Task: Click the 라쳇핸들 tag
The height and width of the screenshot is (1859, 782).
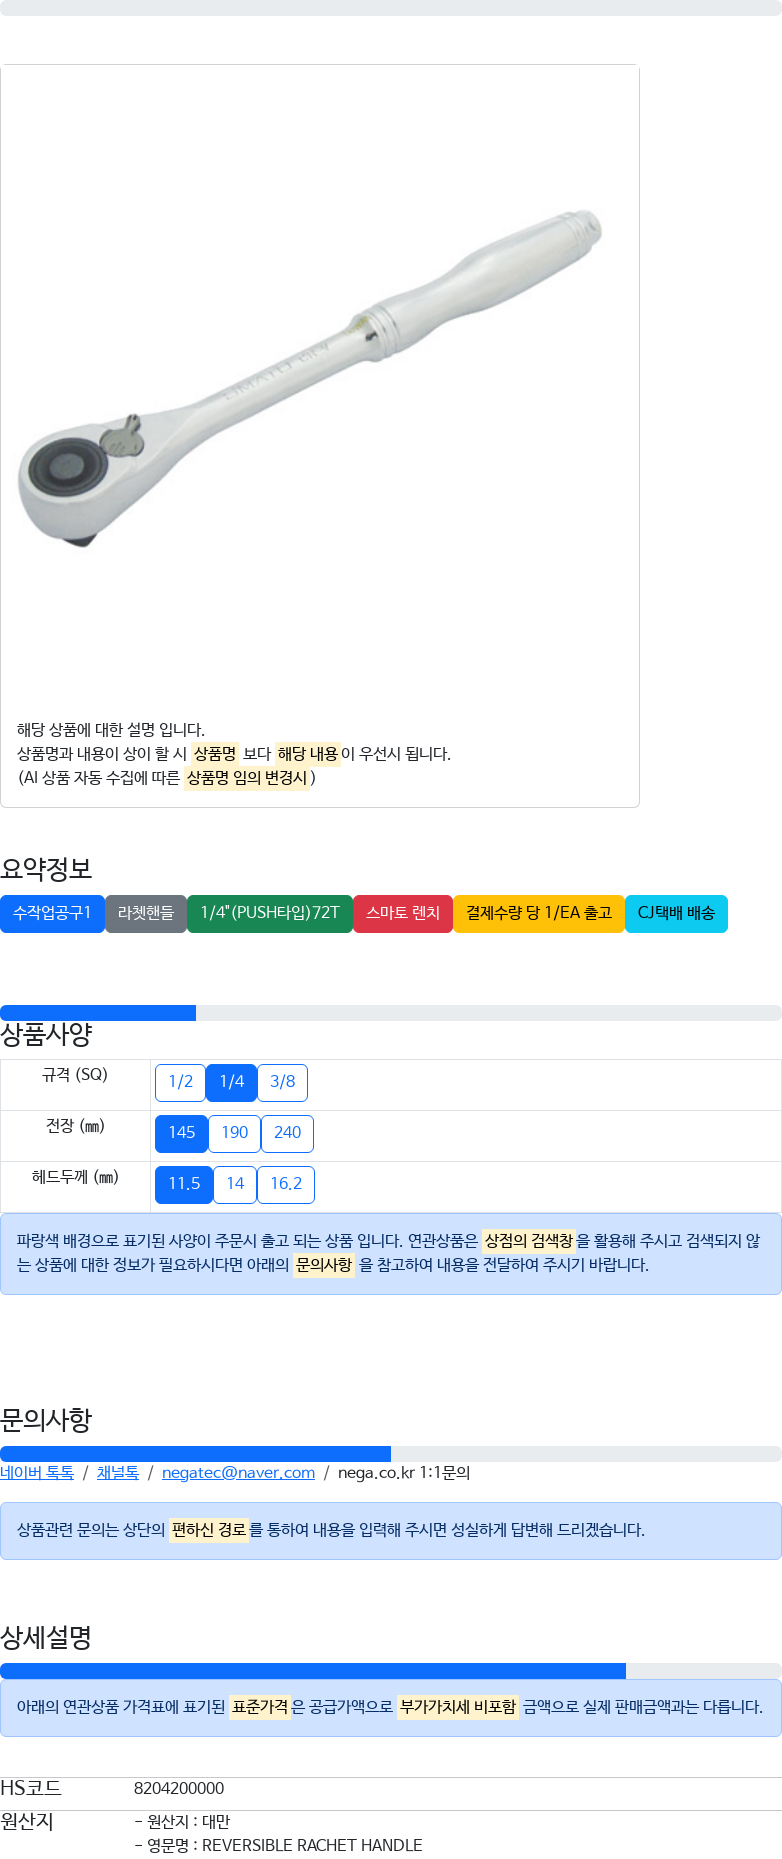Action: coord(146,913)
